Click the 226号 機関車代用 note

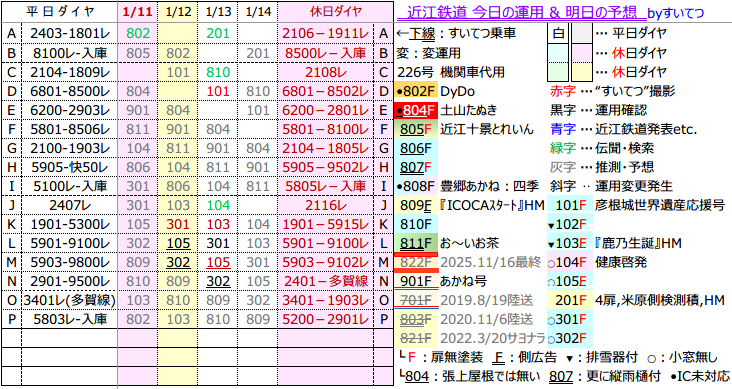pos(451,72)
